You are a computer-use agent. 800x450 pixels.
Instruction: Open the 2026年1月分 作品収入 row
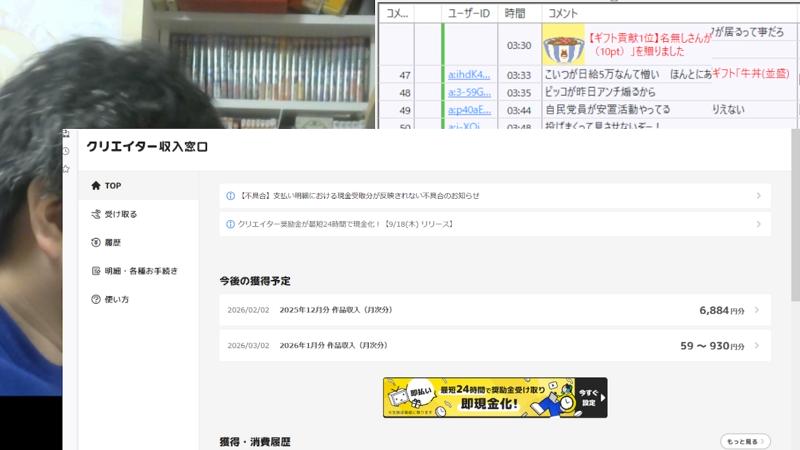[x=495, y=345]
